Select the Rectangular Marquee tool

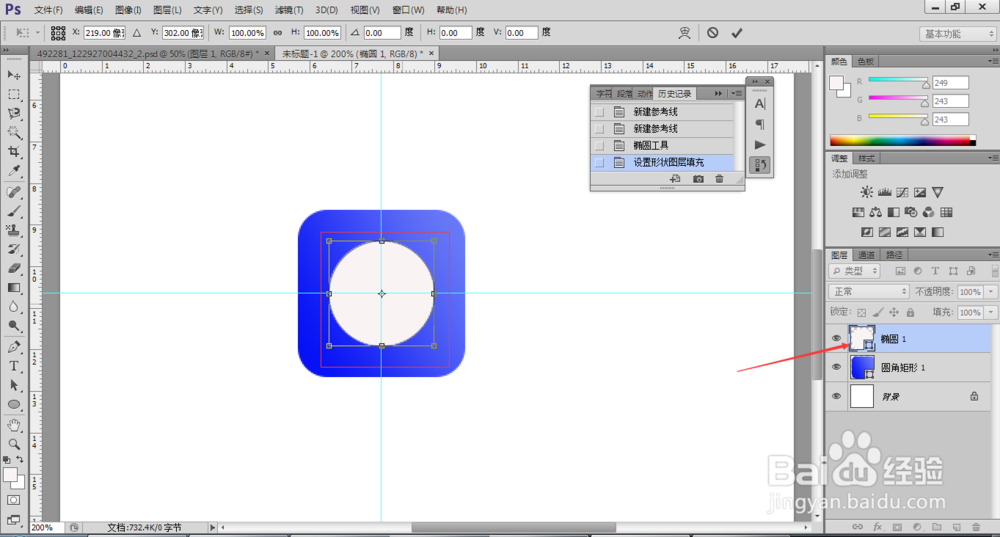click(13, 94)
